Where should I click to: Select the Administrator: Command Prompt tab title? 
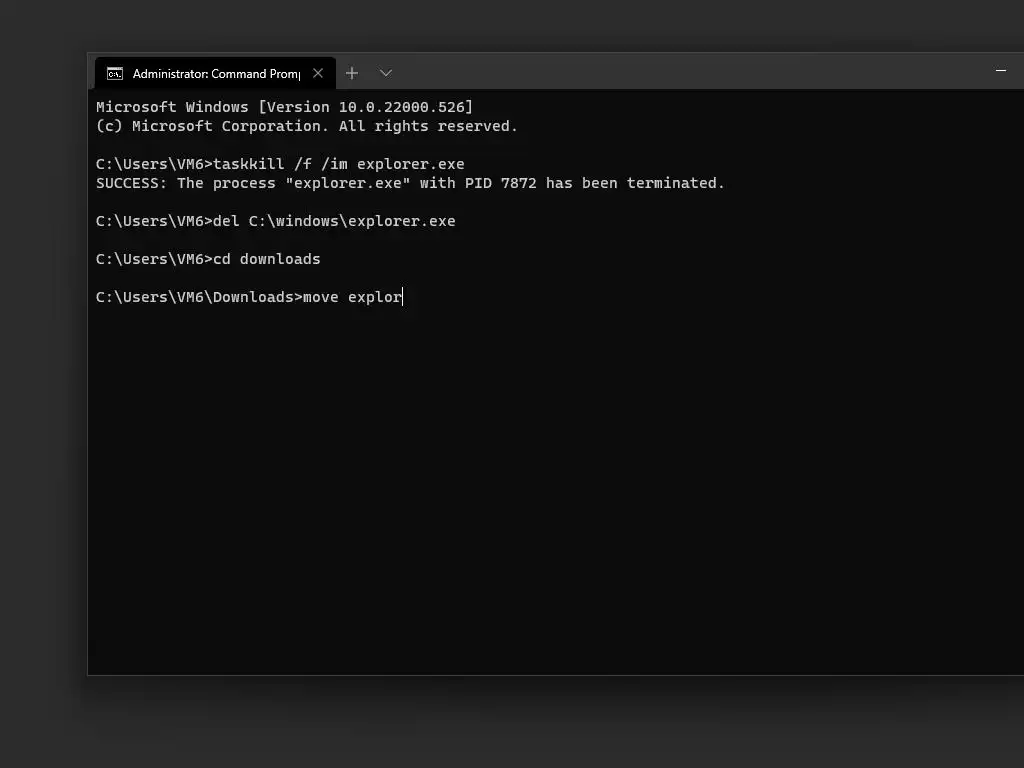coord(215,73)
